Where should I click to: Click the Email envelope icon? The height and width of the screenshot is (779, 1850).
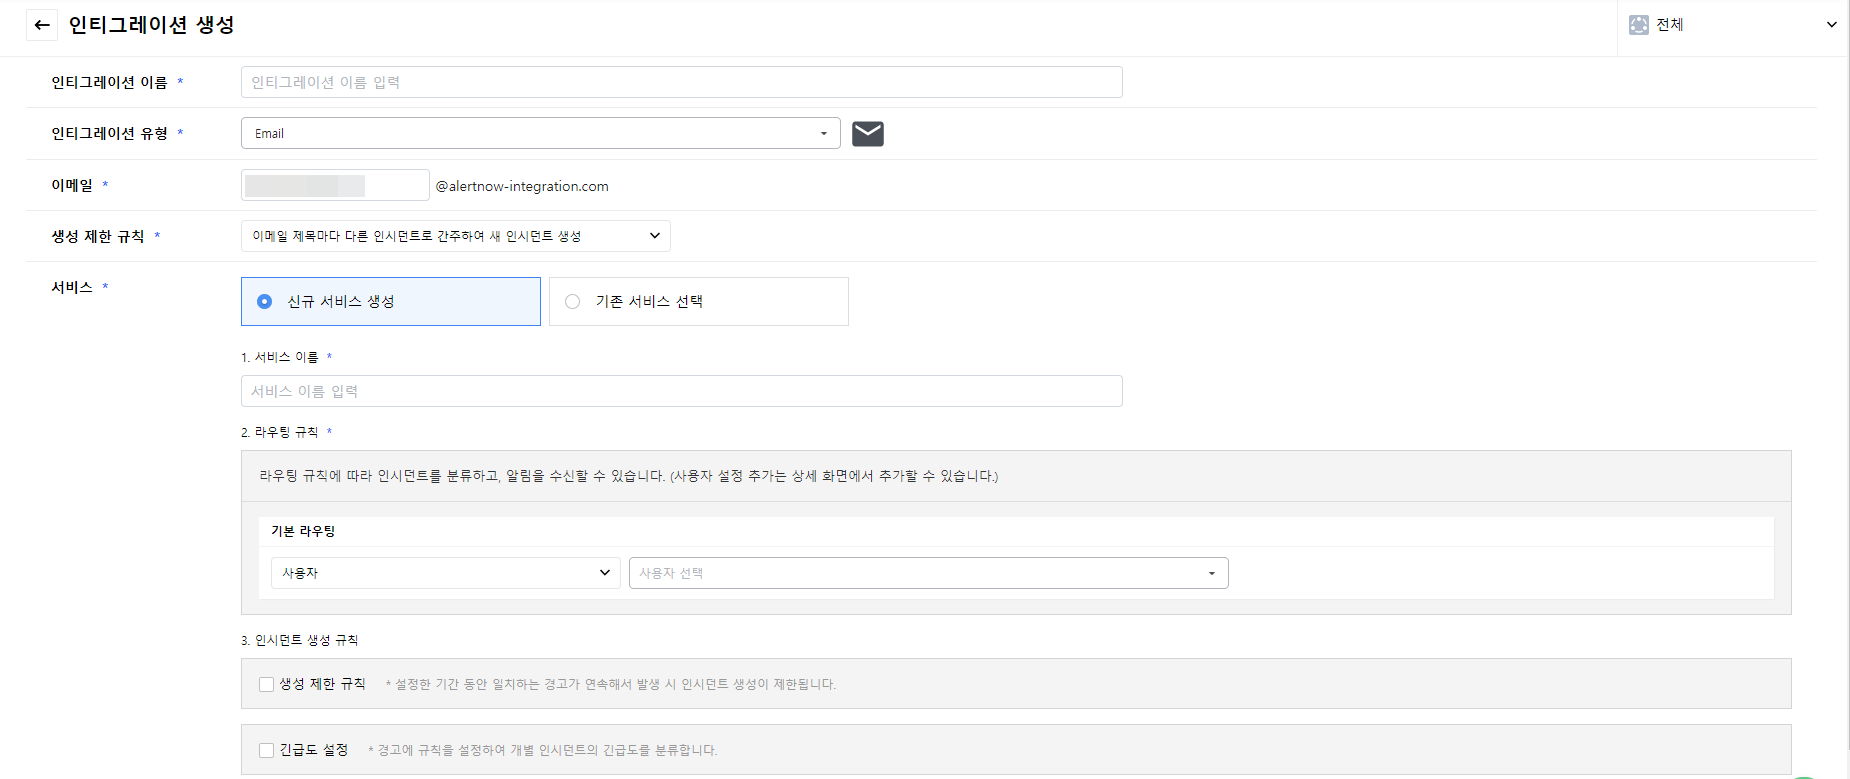(x=867, y=133)
